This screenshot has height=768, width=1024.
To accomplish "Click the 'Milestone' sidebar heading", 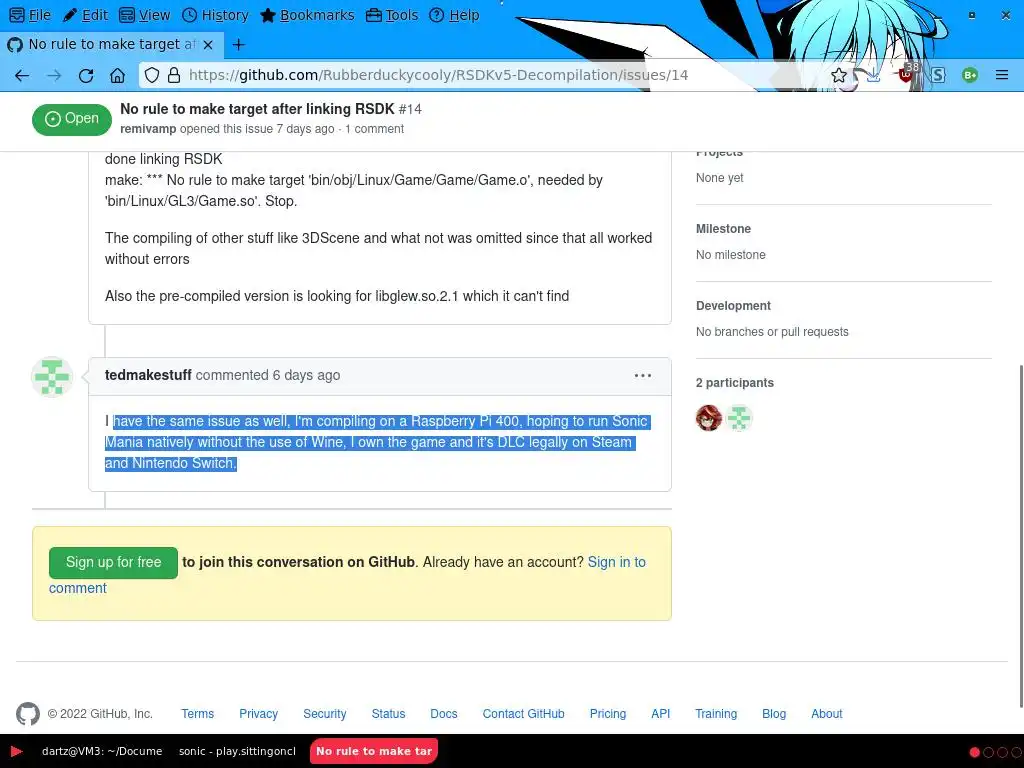I will click(723, 229).
